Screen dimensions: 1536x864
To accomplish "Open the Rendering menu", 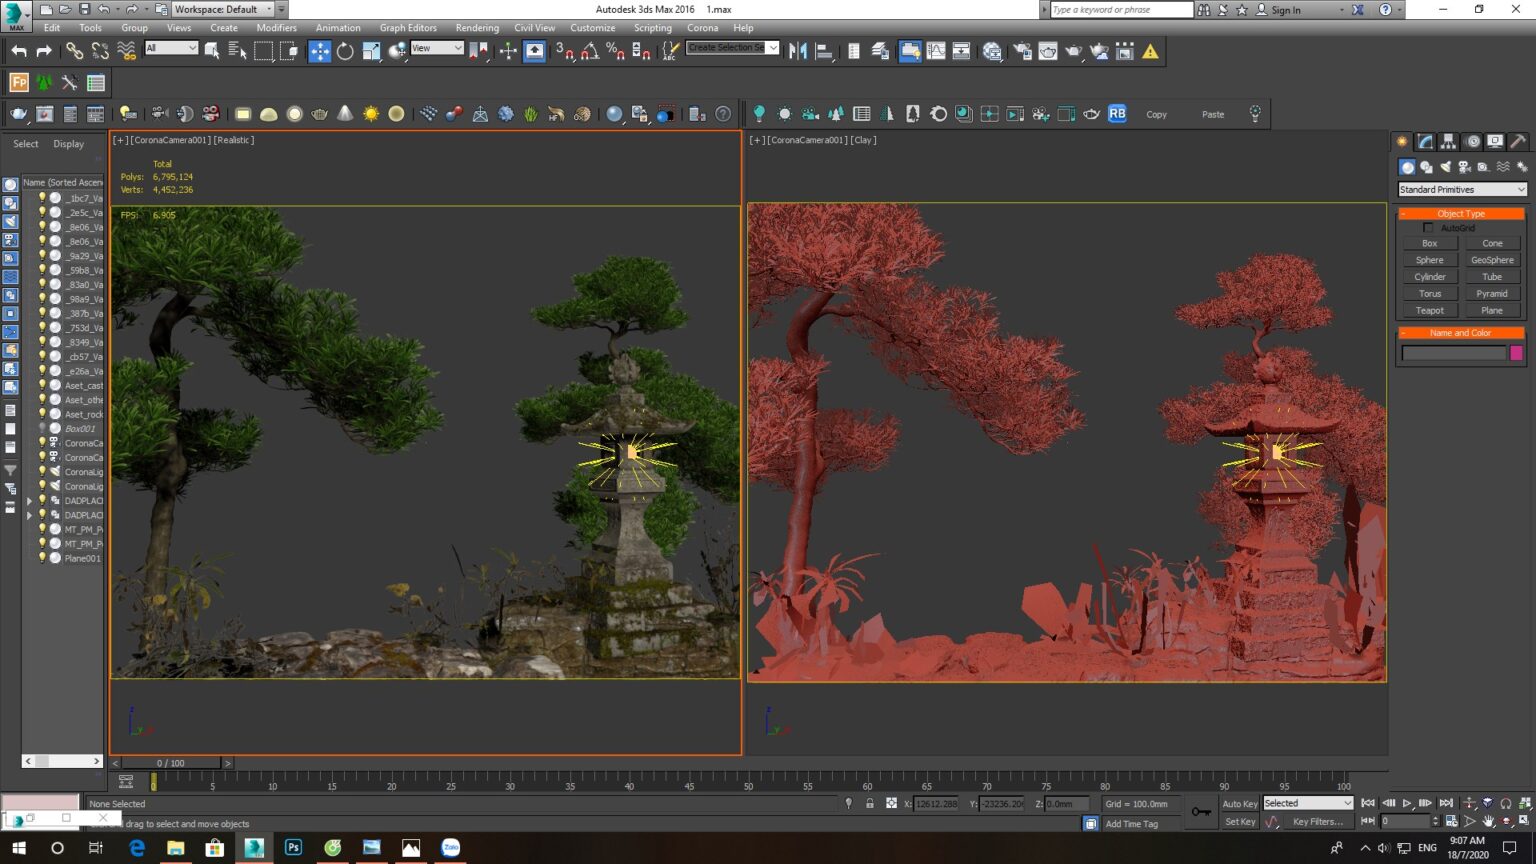I will click(x=477, y=28).
